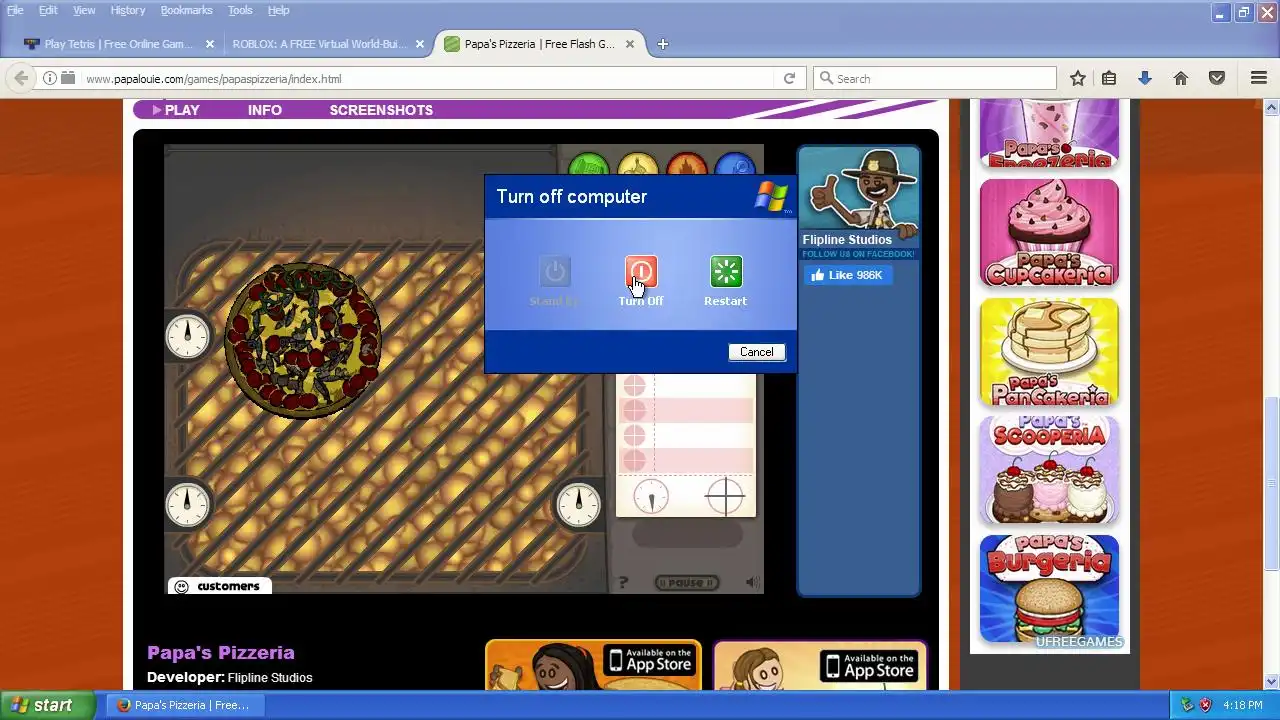Click the greyed-out Stand By icon

(555, 272)
